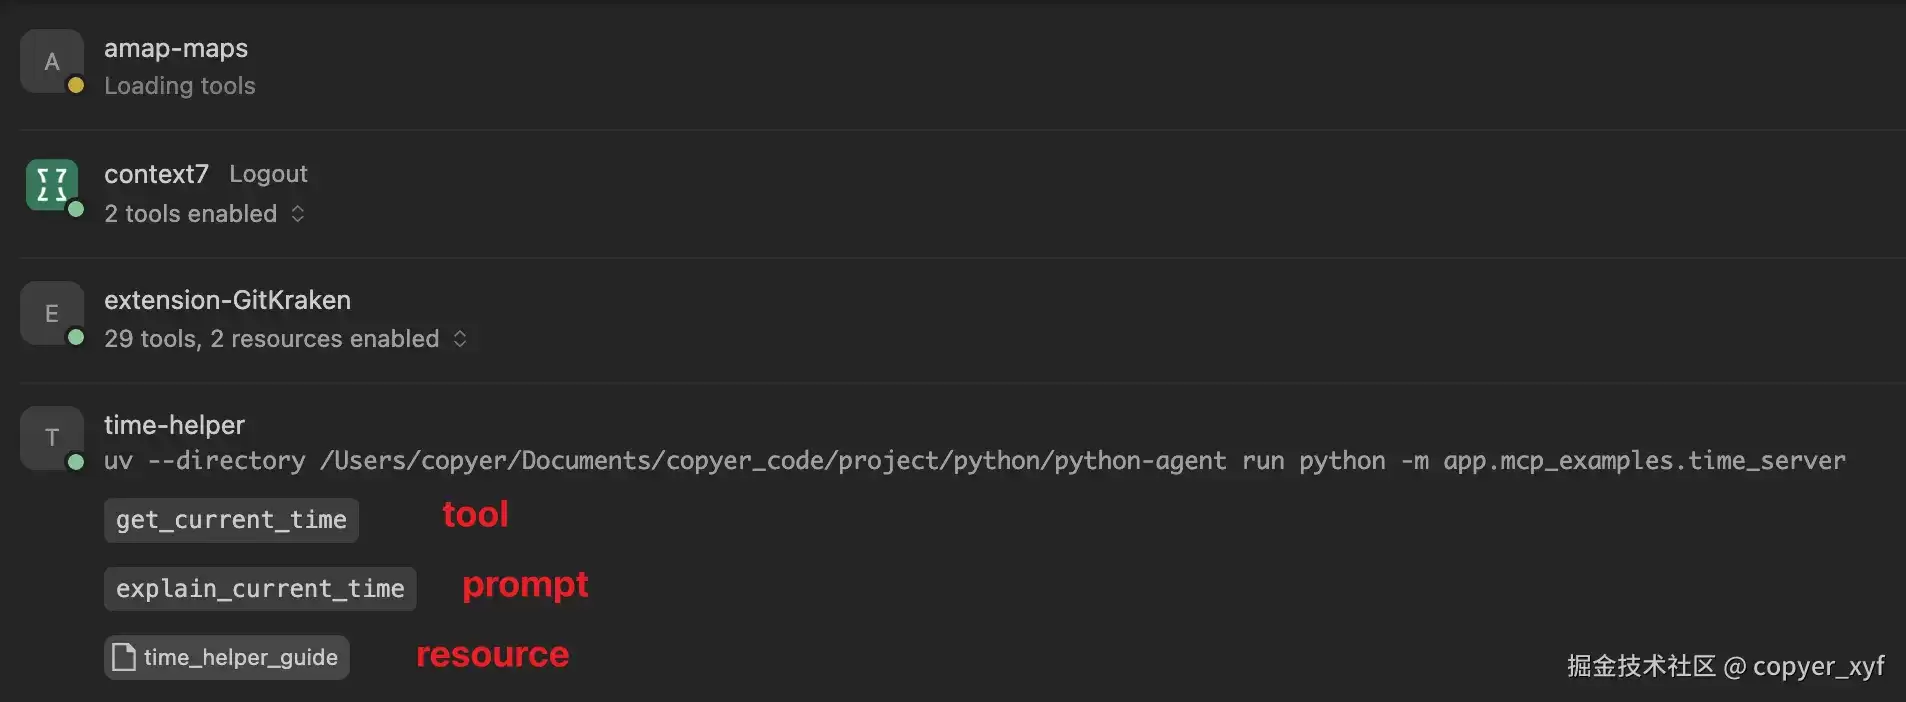Click the file icon on time_helper_guide
Screen dimensions: 1906x702
pyautogui.click(x=124, y=657)
